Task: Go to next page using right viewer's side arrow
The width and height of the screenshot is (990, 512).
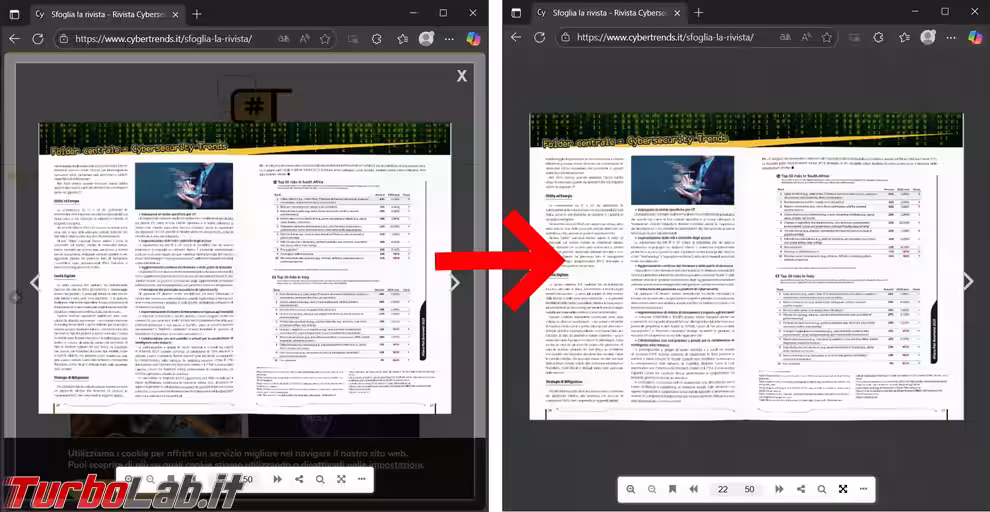Action: click(x=967, y=282)
